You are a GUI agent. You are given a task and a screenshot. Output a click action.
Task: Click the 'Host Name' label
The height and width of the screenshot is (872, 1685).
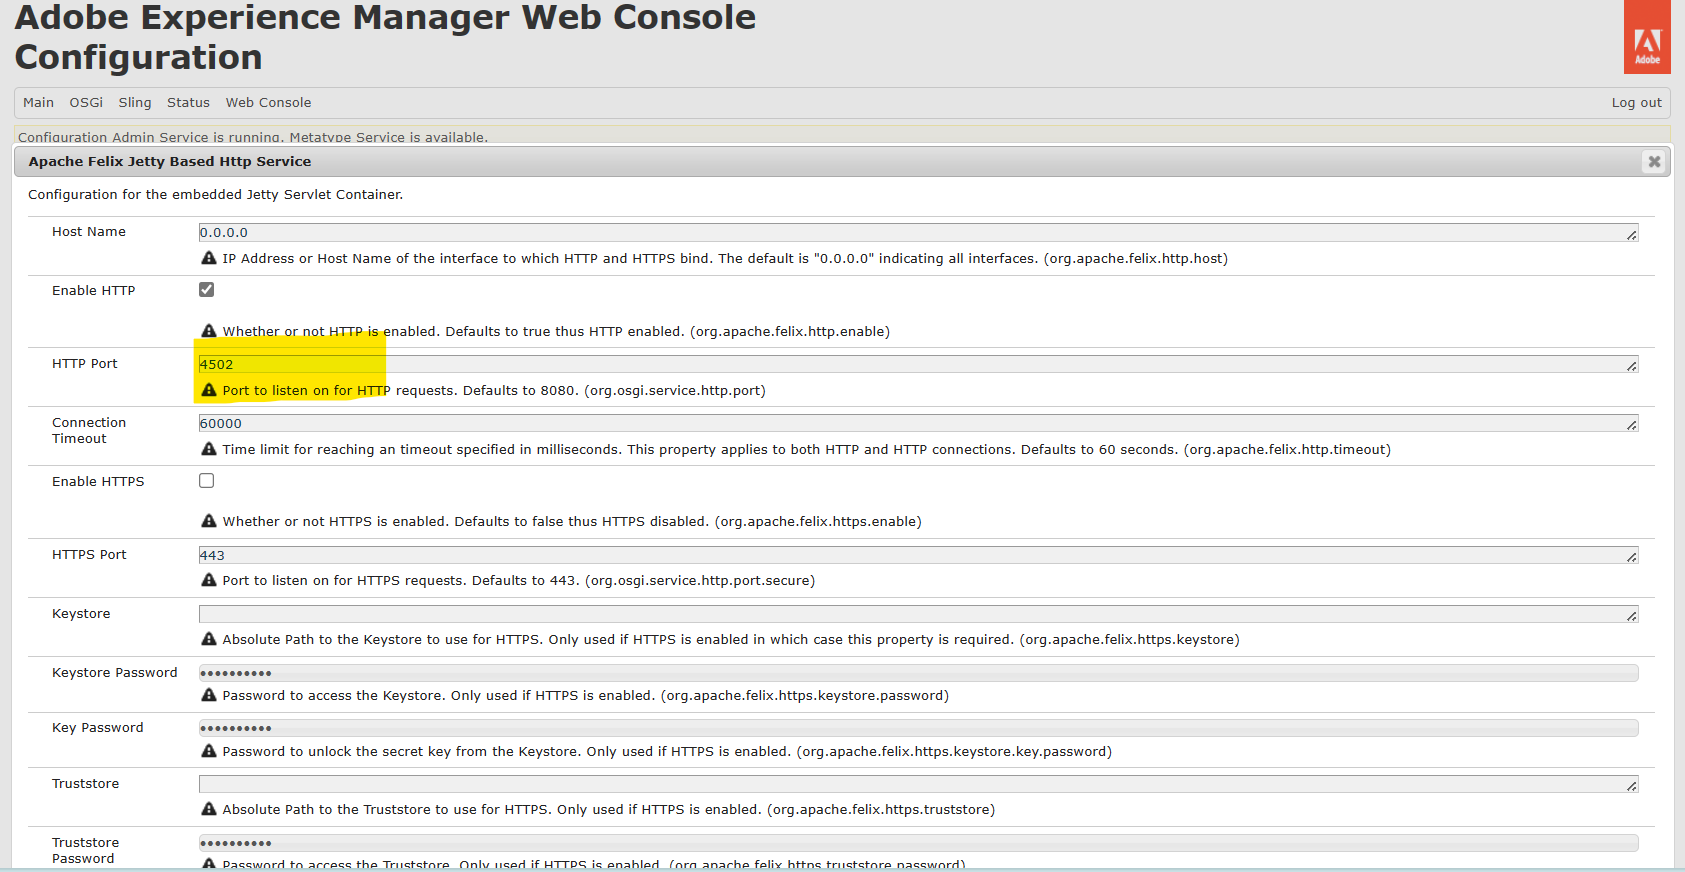pos(89,231)
